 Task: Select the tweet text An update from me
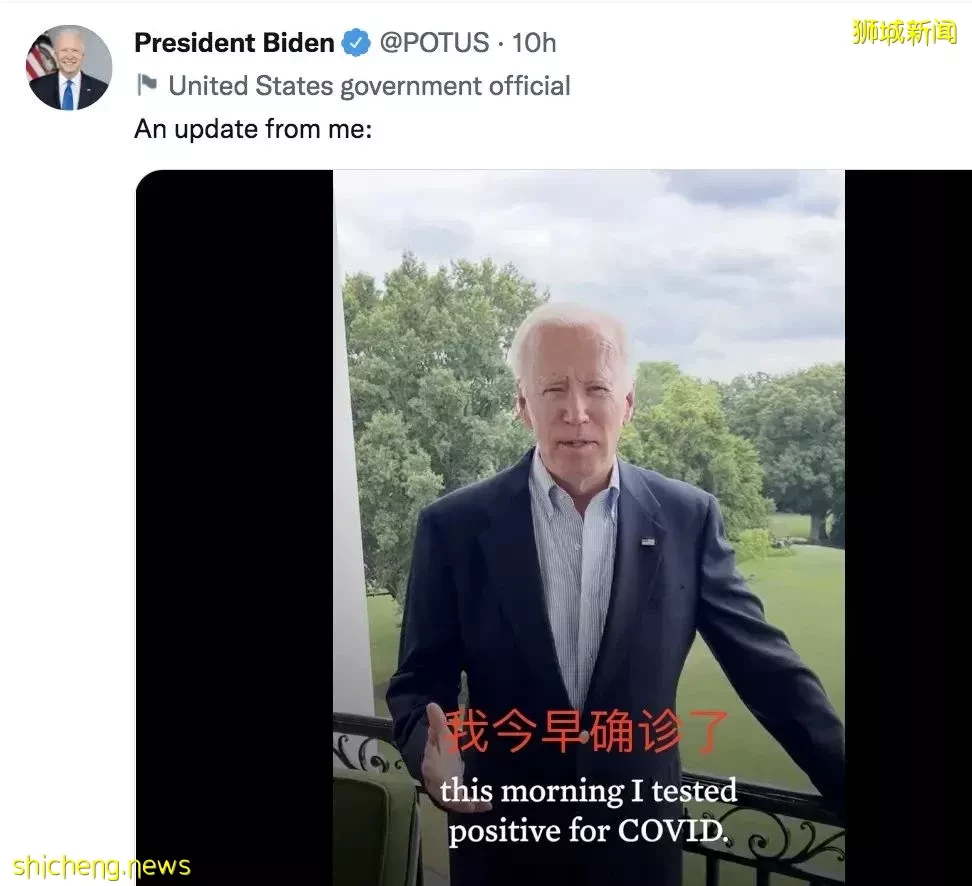[x=253, y=129]
